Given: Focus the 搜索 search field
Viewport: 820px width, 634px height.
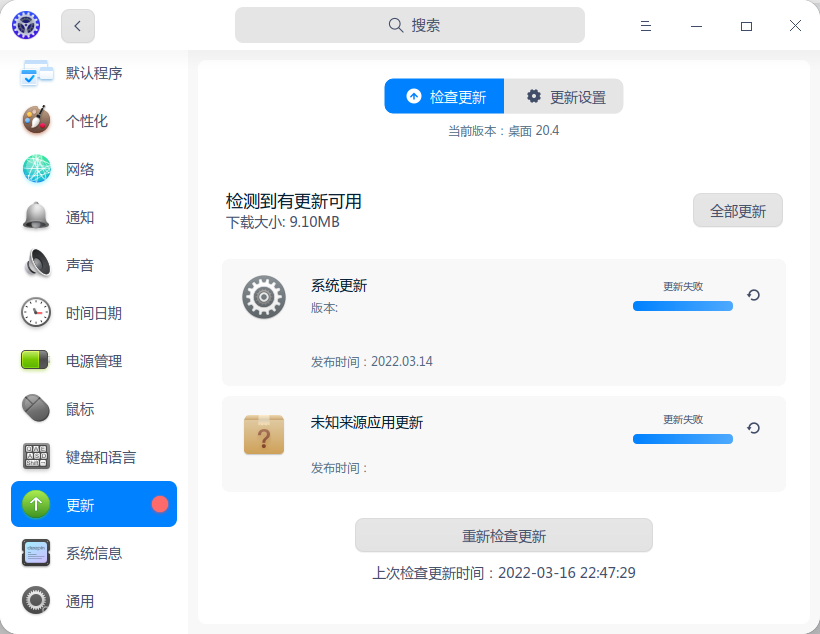Looking at the screenshot, I should [x=409, y=25].
